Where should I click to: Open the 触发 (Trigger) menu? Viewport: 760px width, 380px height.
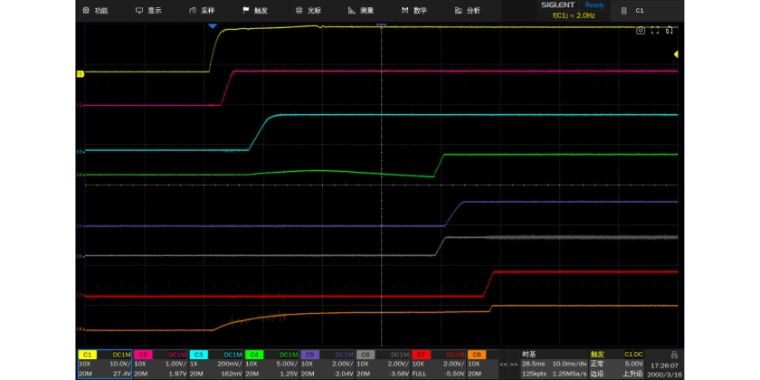coord(255,11)
